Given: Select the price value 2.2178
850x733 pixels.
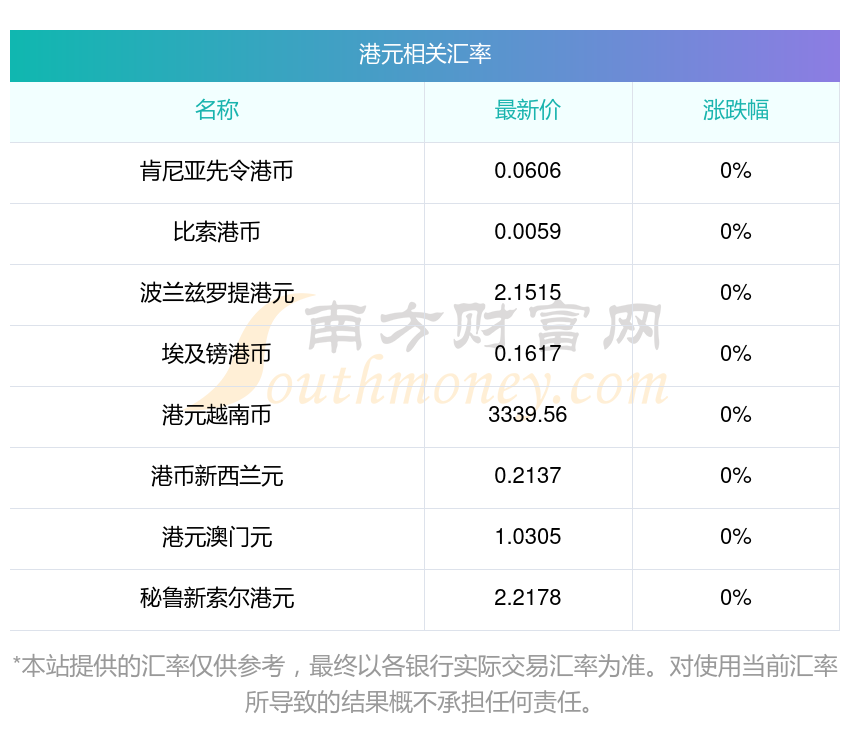Looking at the screenshot, I should pyautogui.click(x=527, y=598).
